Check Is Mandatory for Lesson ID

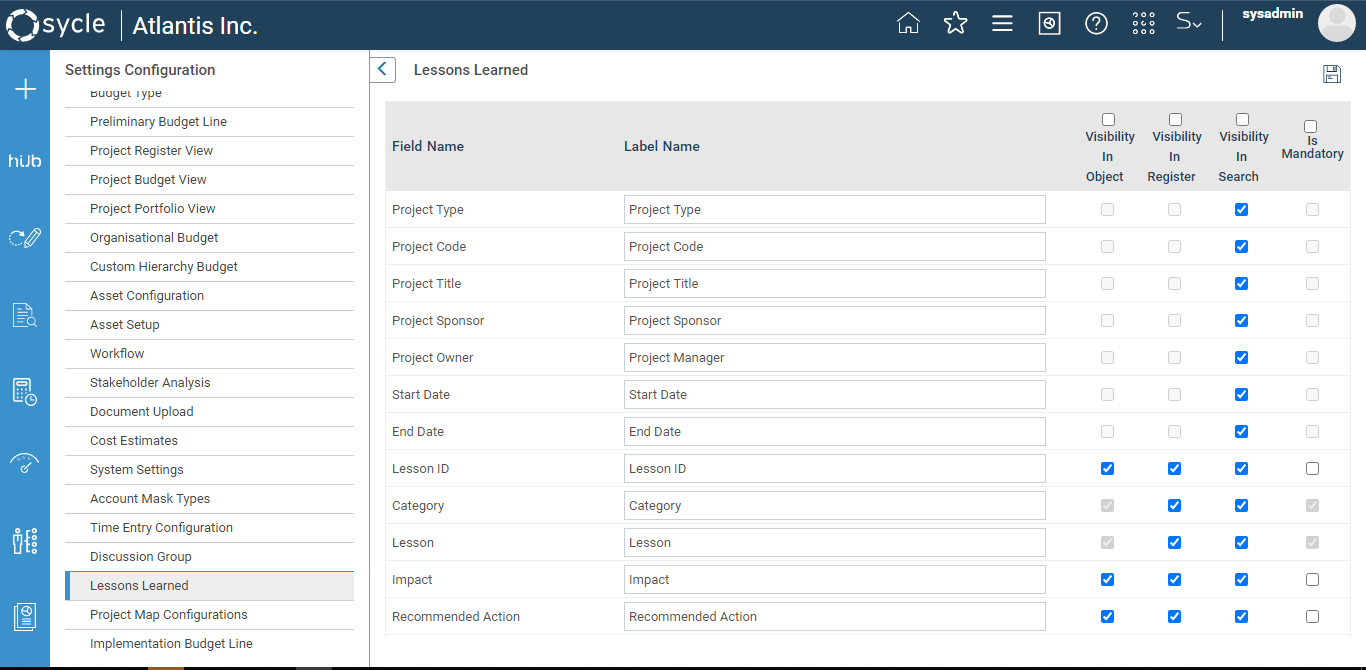pos(1312,469)
